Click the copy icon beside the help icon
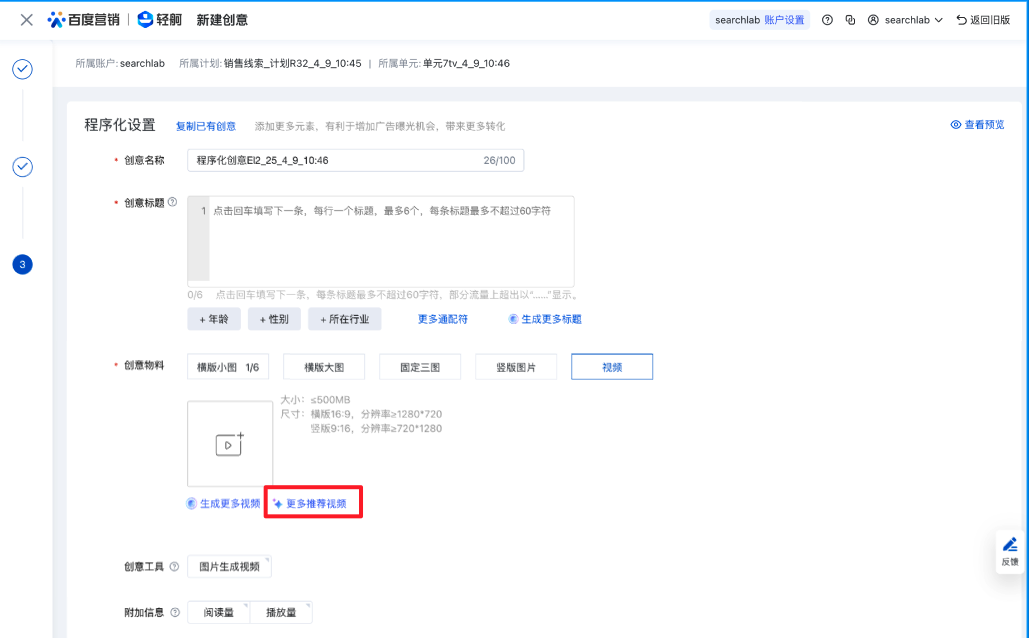The height and width of the screenshot is (638, 1029). tap(850, 20)
